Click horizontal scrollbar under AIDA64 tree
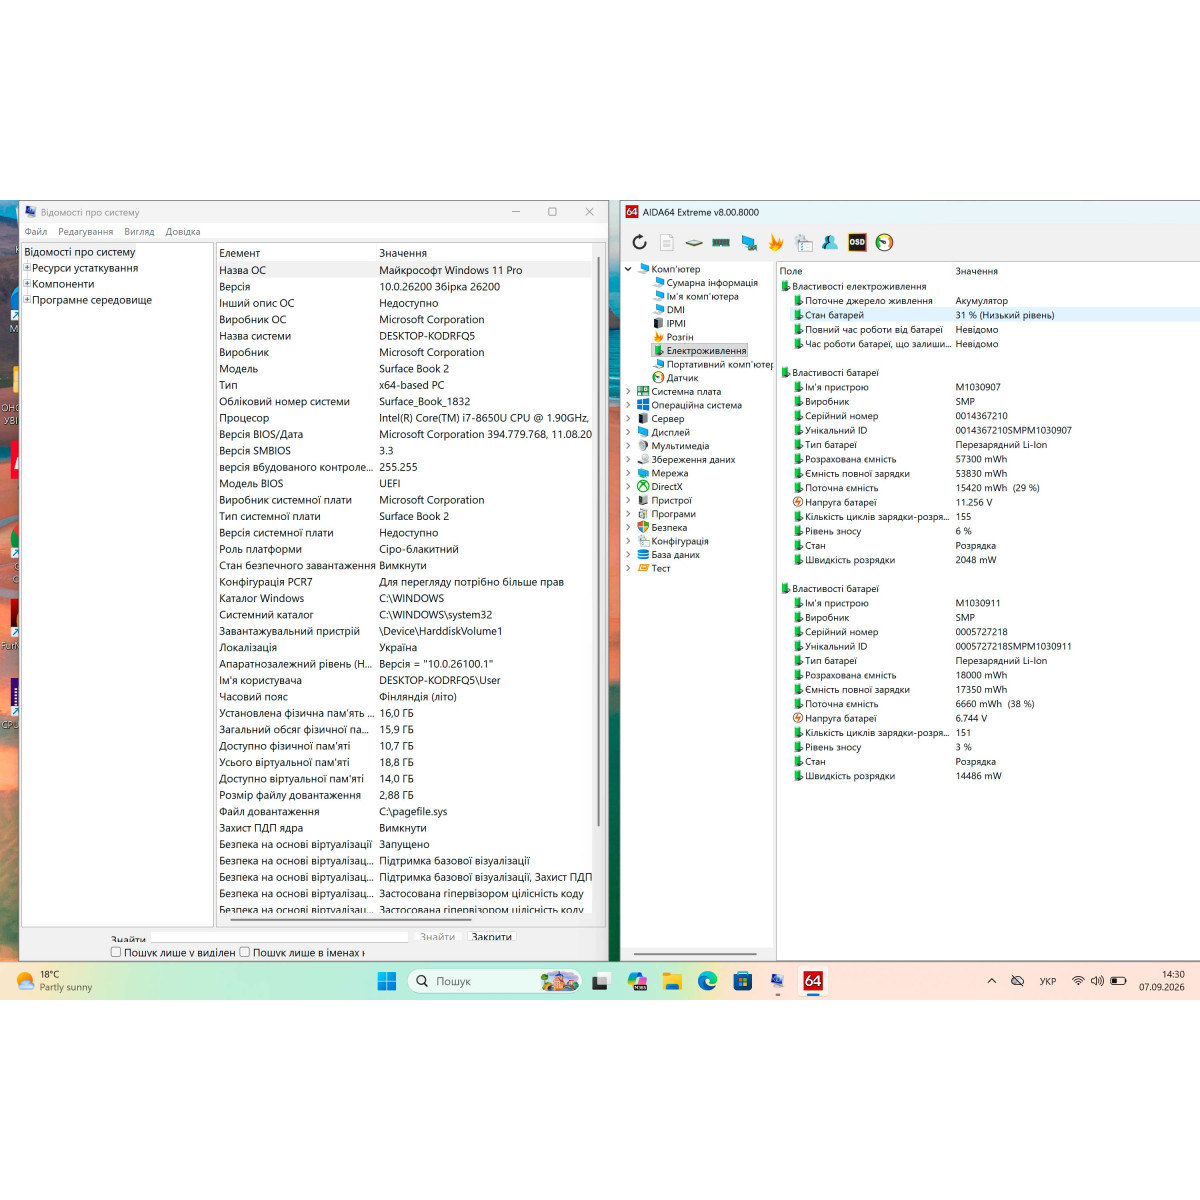 pos(697,954)
